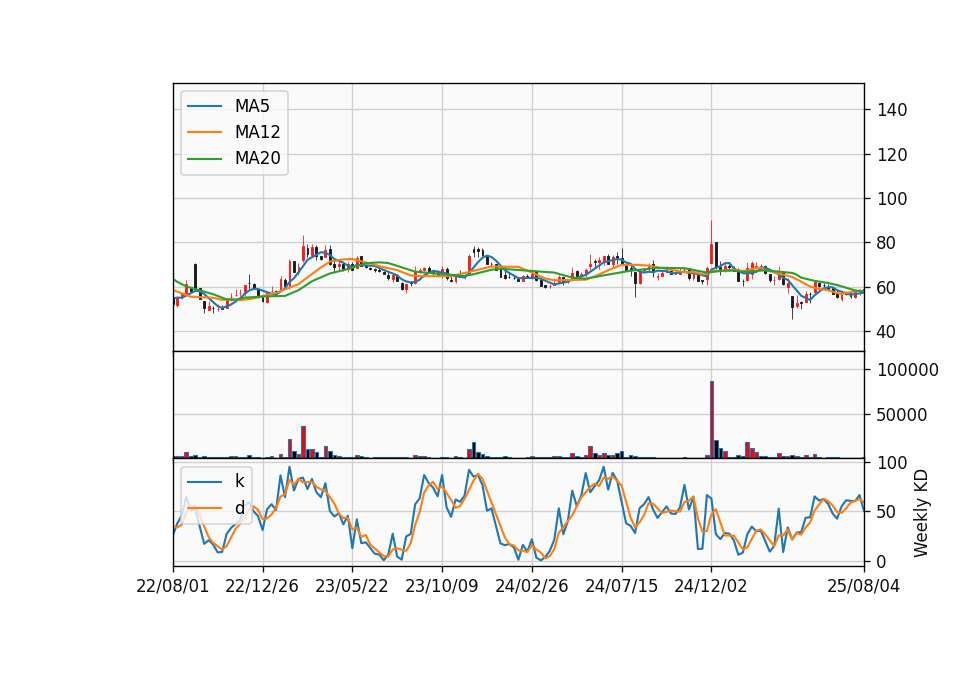Click the 0 label on the KD axis
960x690 pixels.
pyautogui.click(x=882, y=561)
